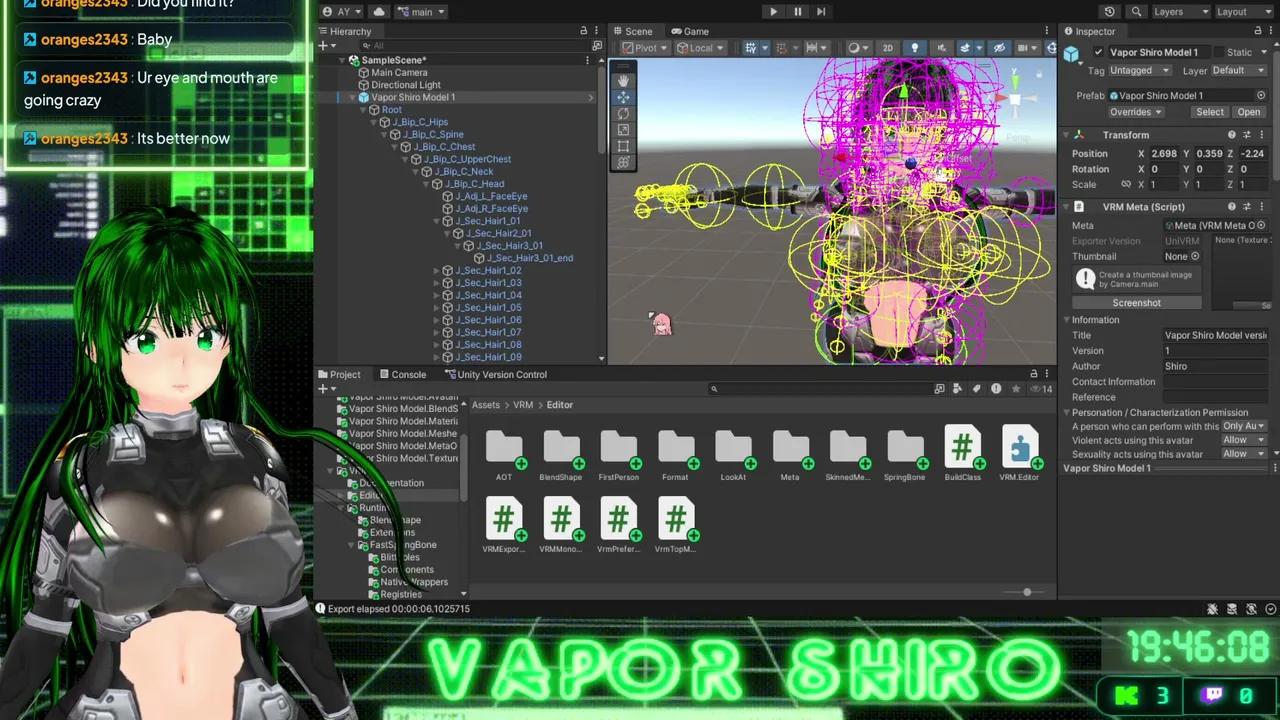Select Main Camera in Hierarchy
This screenshot has width=1280, height=720.
[399, 73]
